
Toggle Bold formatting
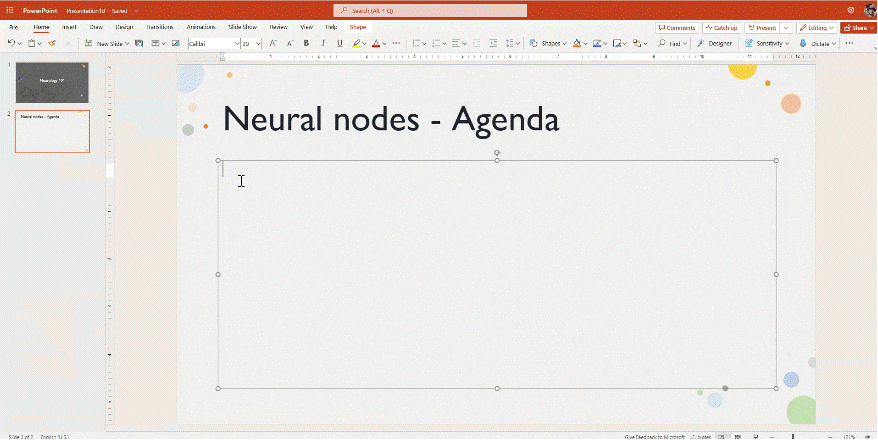(306, 44)
